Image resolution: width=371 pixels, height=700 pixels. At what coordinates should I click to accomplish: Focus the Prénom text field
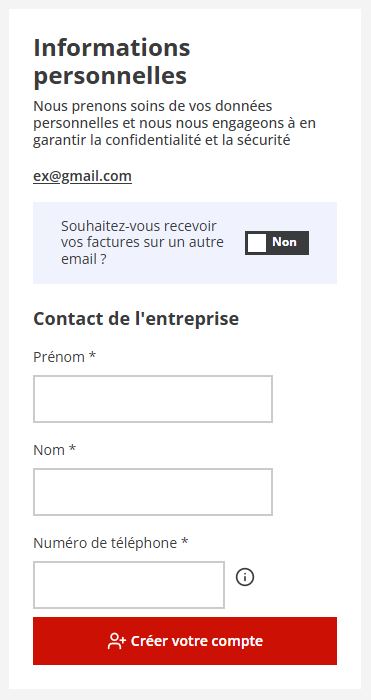pos(153,399)
